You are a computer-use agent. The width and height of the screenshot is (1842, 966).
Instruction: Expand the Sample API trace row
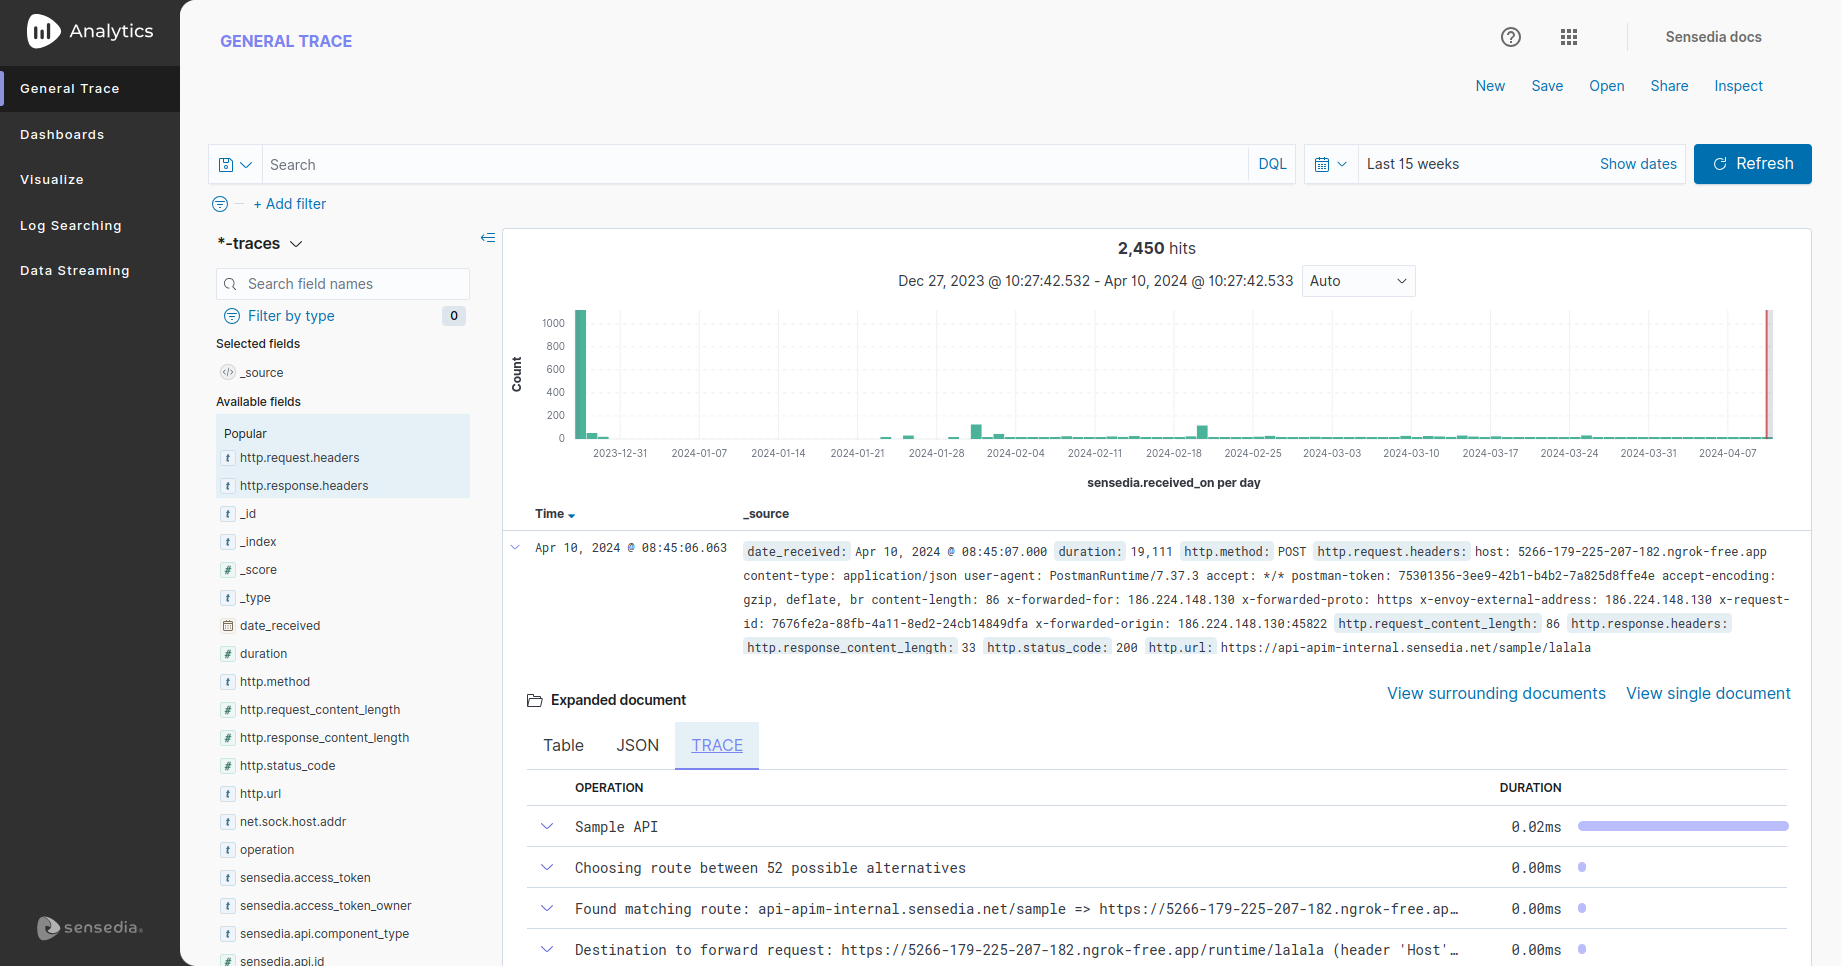[547, 827]
